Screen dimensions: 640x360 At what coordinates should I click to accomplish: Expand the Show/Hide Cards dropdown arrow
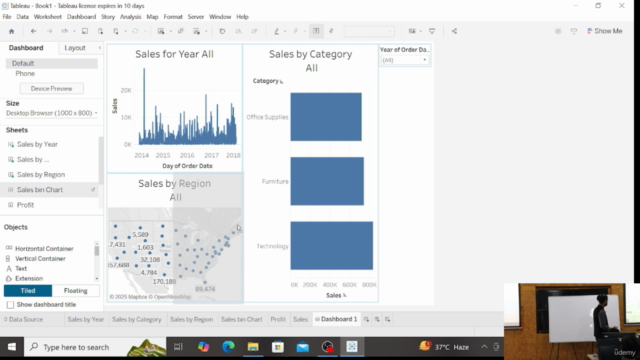(x=421, y=31)
